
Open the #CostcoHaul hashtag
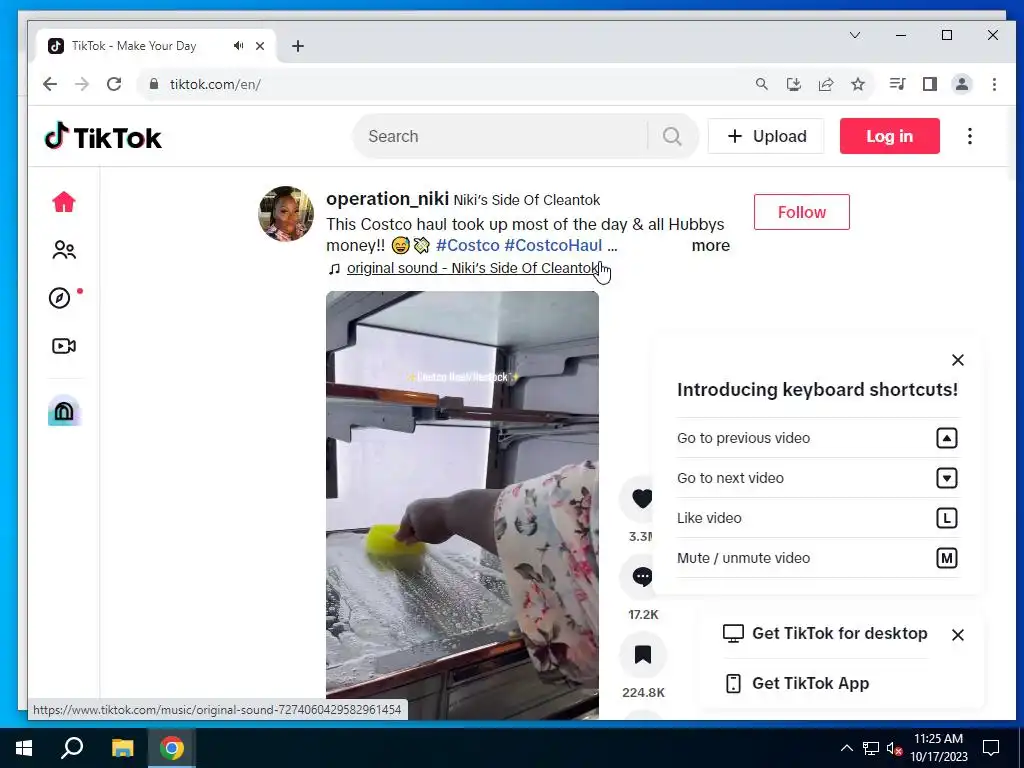(553, 246)
